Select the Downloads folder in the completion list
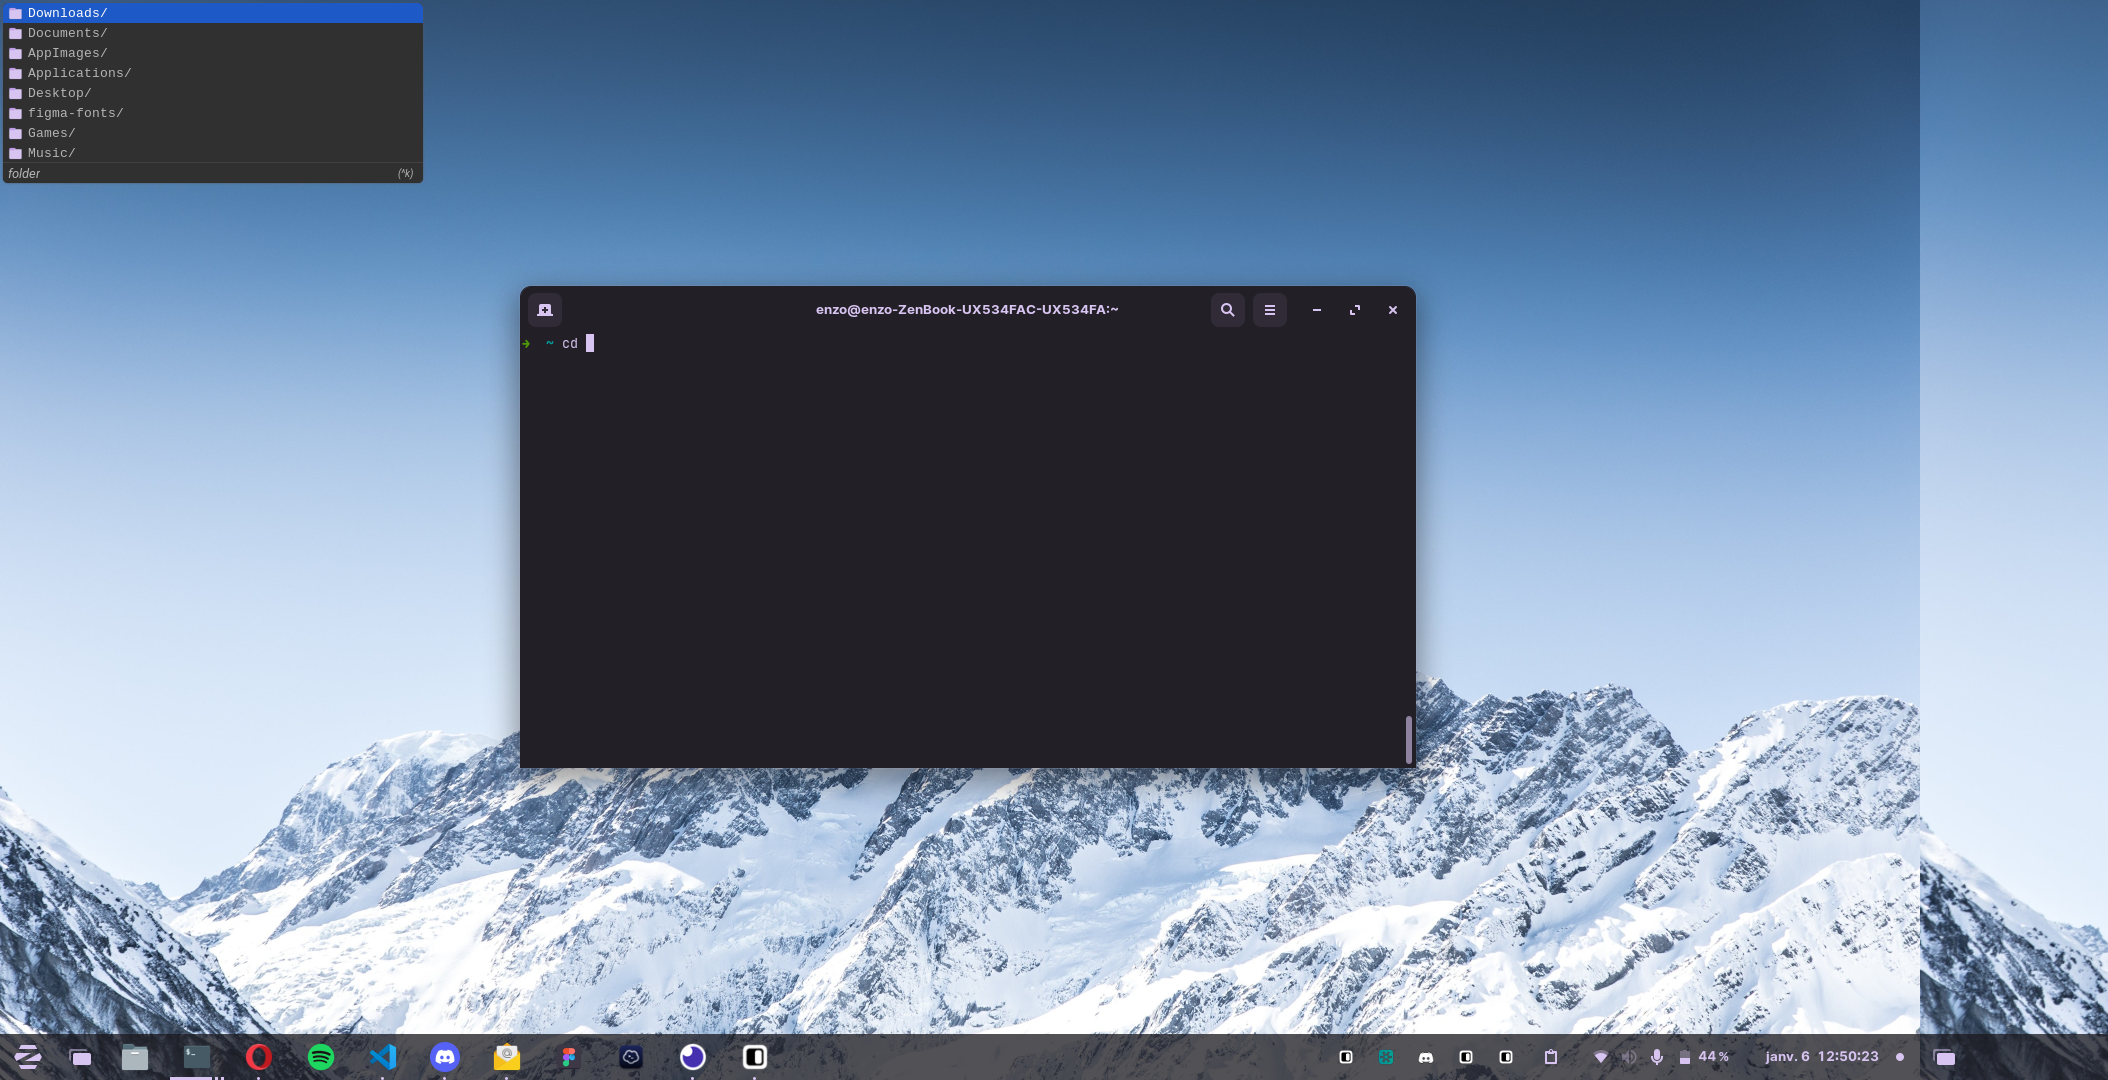Image resolution: width=2108 pixels, height=1080 pixels. click(x=66, y=13)
